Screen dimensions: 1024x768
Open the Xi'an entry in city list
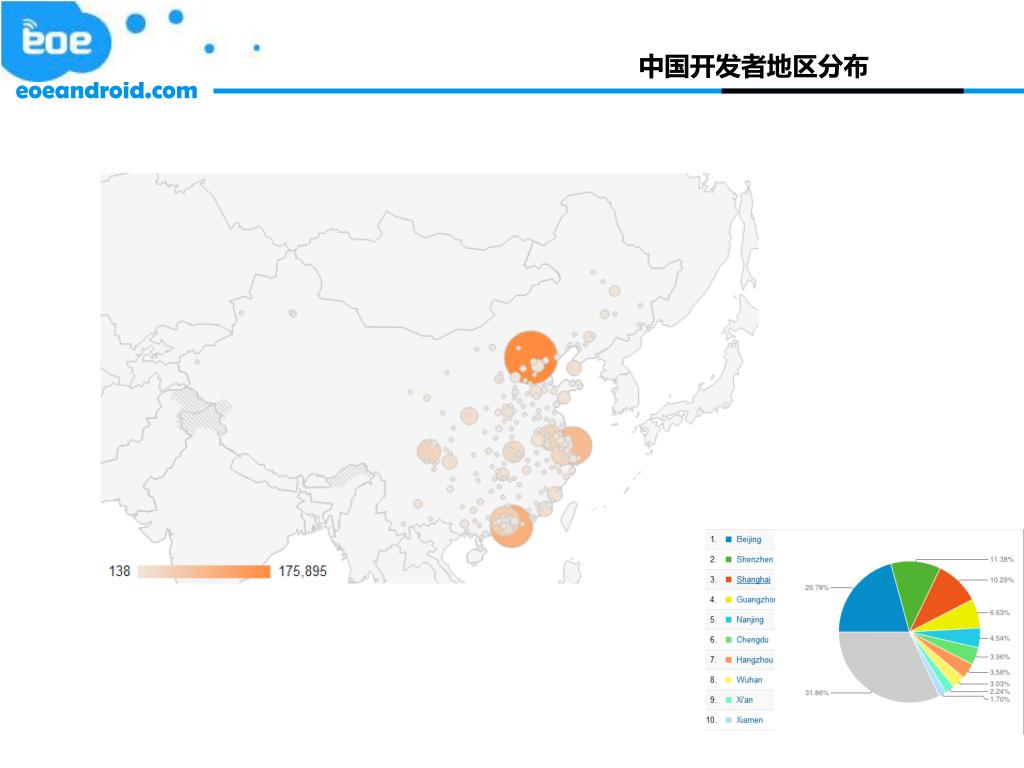[744, 700]
